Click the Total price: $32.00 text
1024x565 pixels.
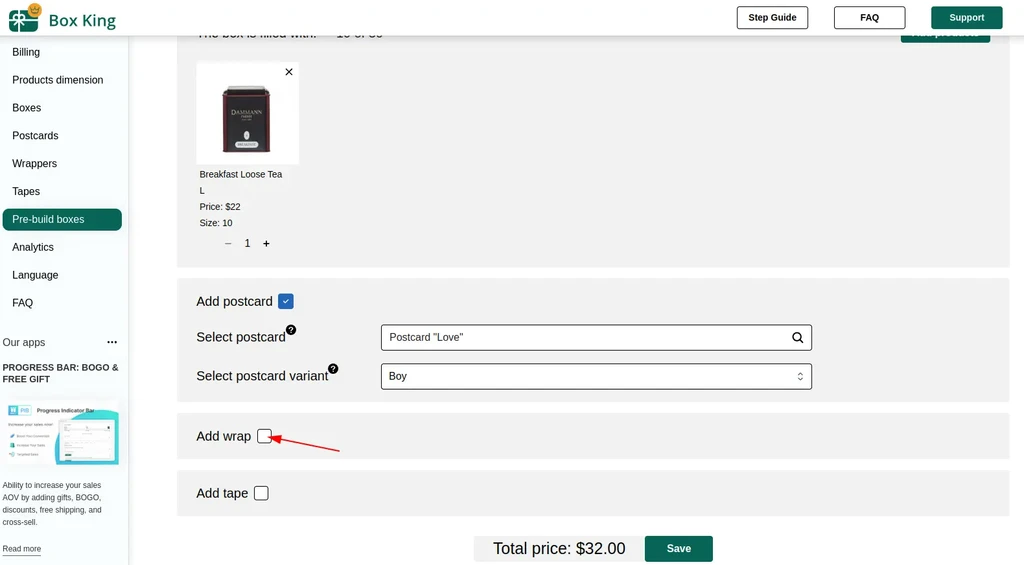coord(559,549)
